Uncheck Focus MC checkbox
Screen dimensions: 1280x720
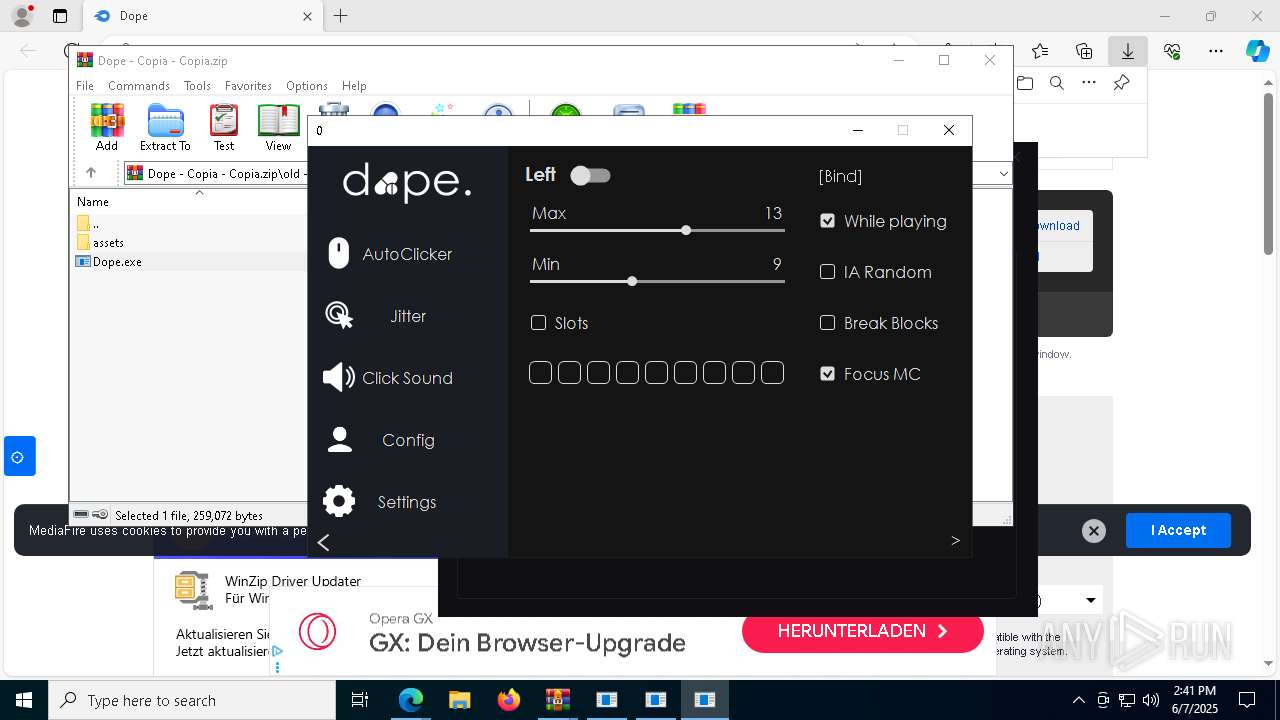[x=827, y=374]
